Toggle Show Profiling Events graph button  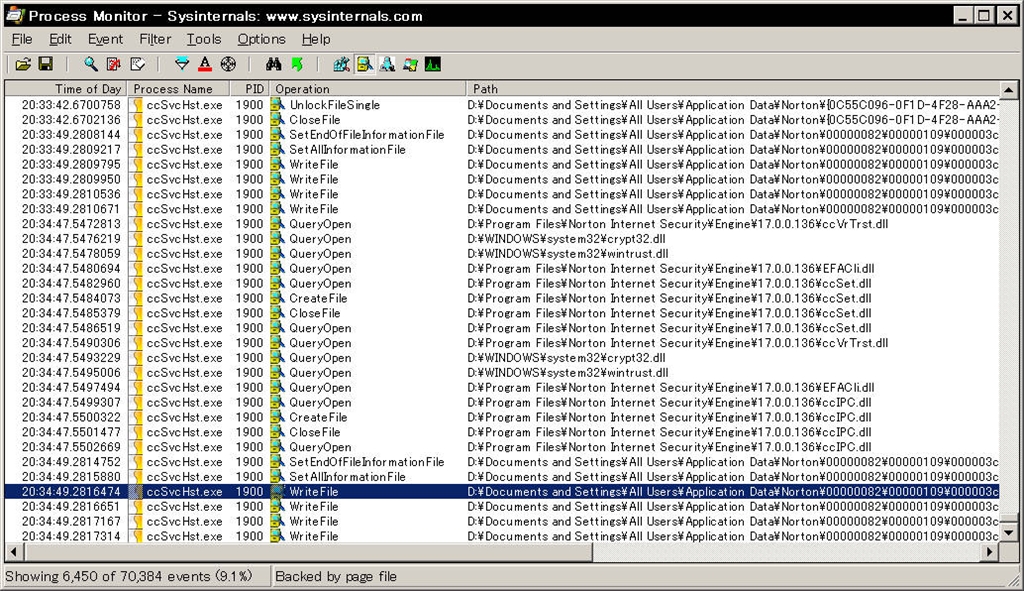pos(432,64)
